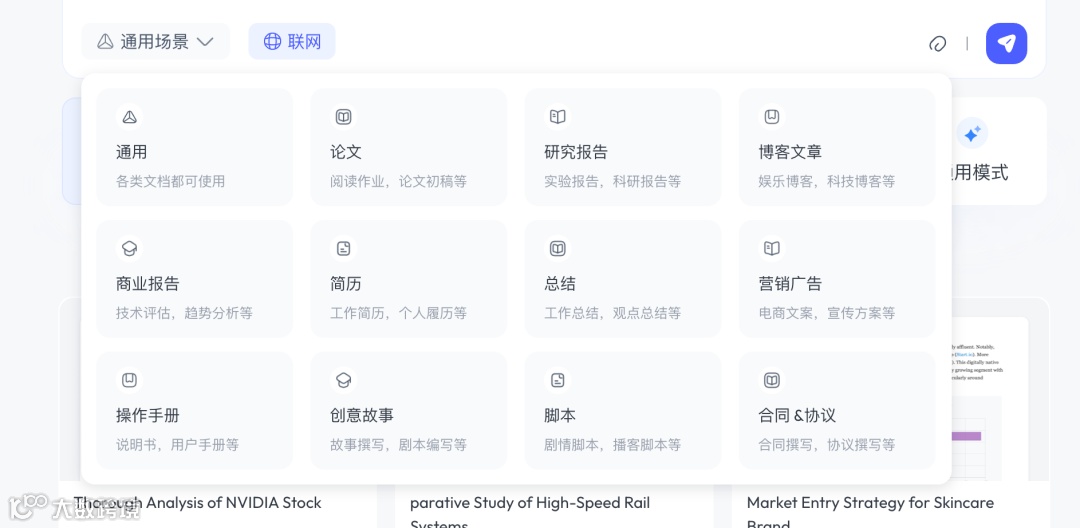Select the 商业报告 scene option
The width and height of the screenshot is (1080, 528).
tap(194, 279)
